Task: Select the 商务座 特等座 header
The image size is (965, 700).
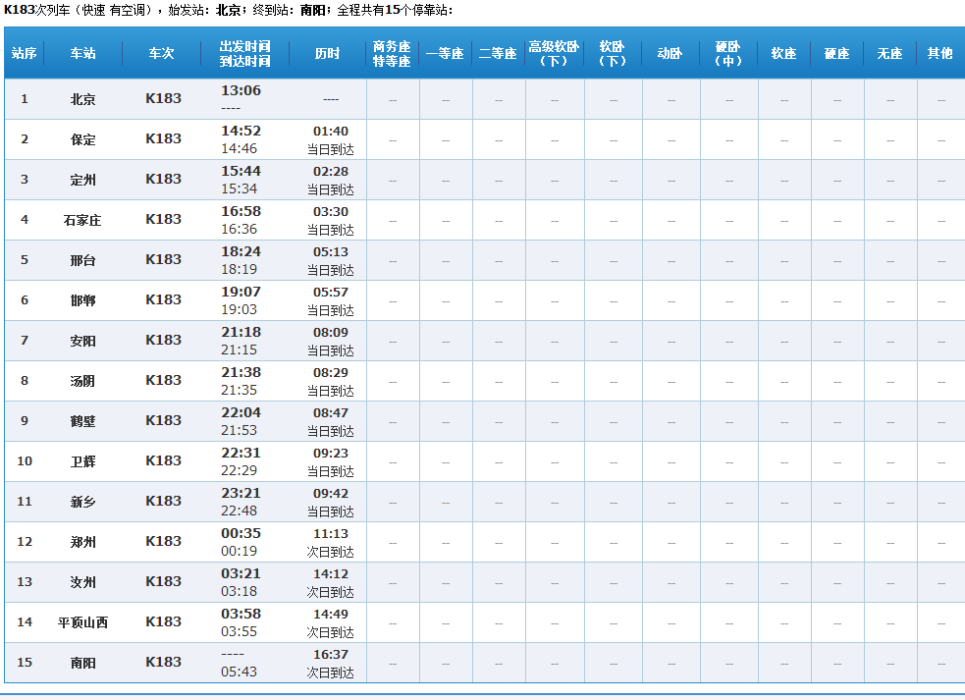Action: (x=392, y=54)
